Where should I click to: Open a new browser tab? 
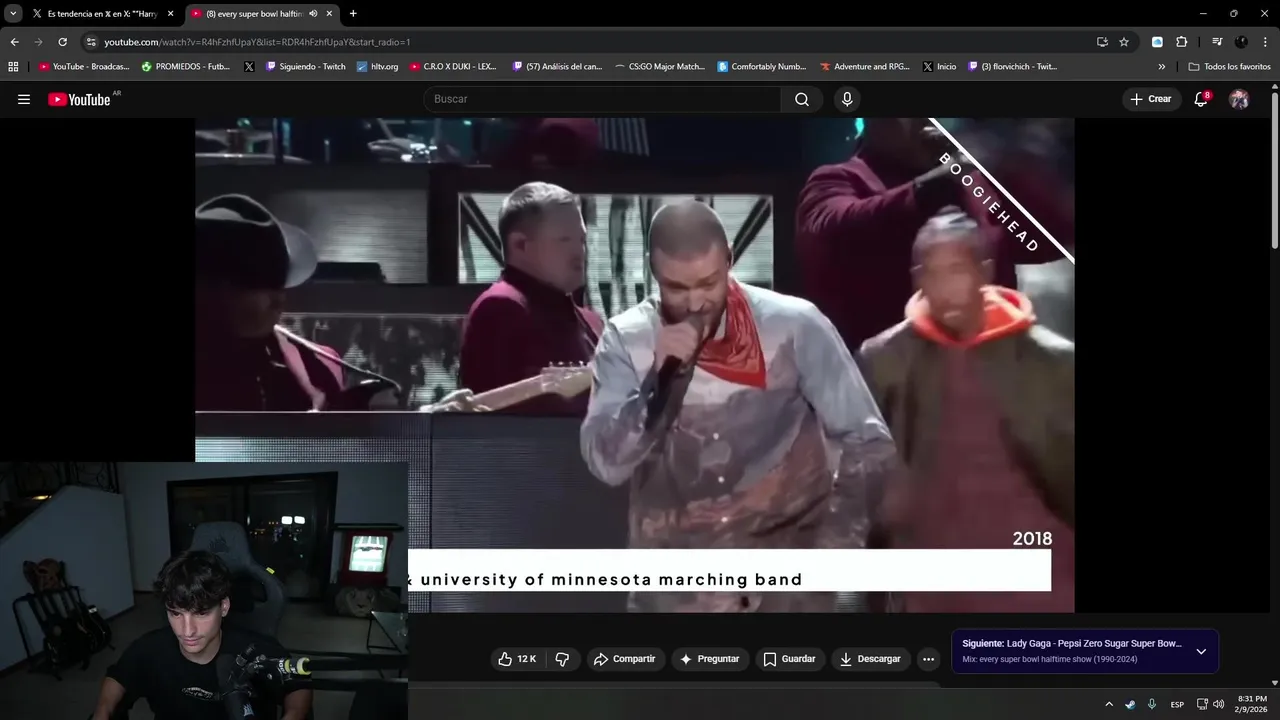[353, 14]
